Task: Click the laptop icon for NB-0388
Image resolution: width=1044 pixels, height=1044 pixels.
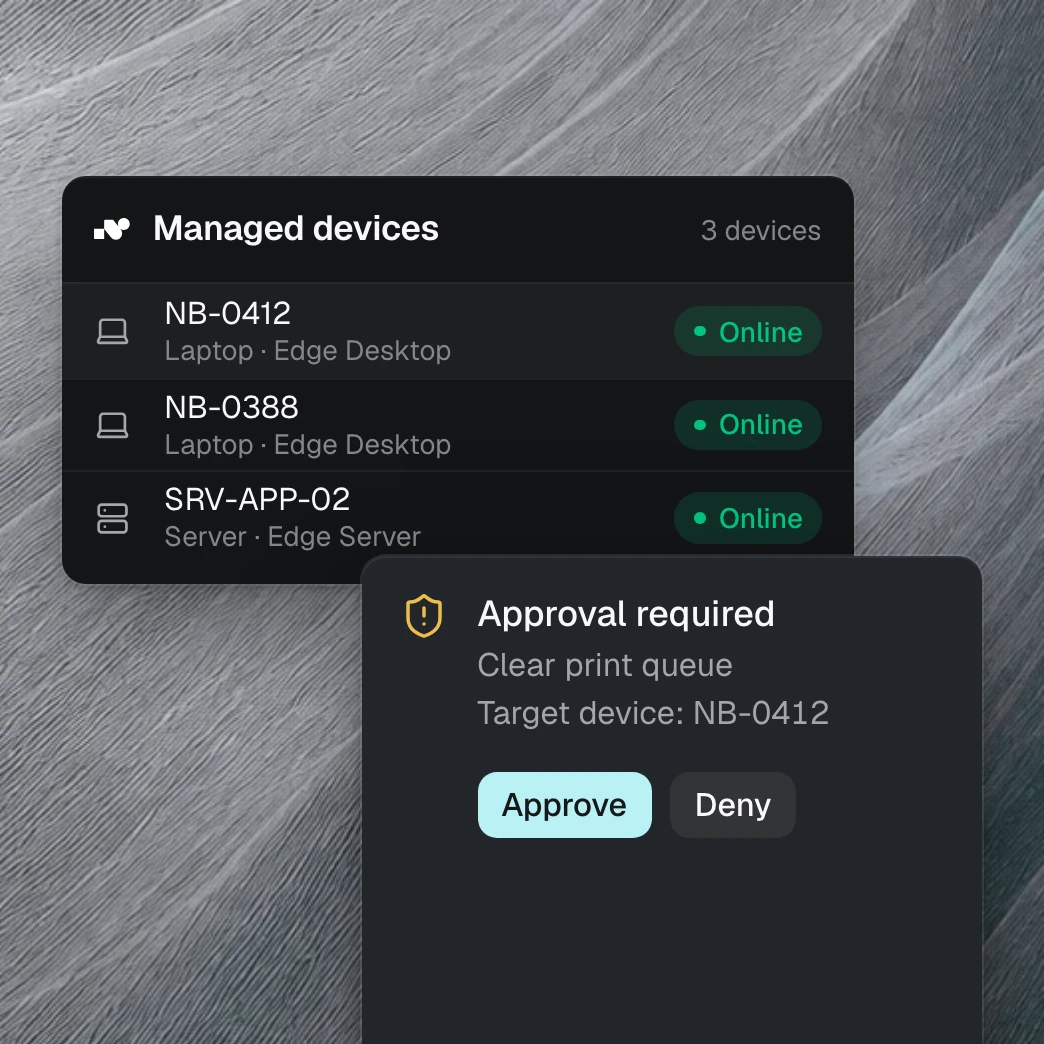Action: (113, 425)
